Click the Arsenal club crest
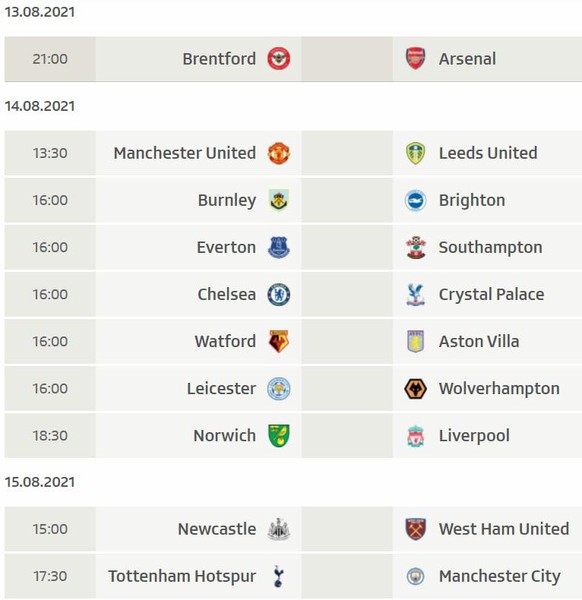The height and width of the screenshot is (600, 582). click(415, 59)
